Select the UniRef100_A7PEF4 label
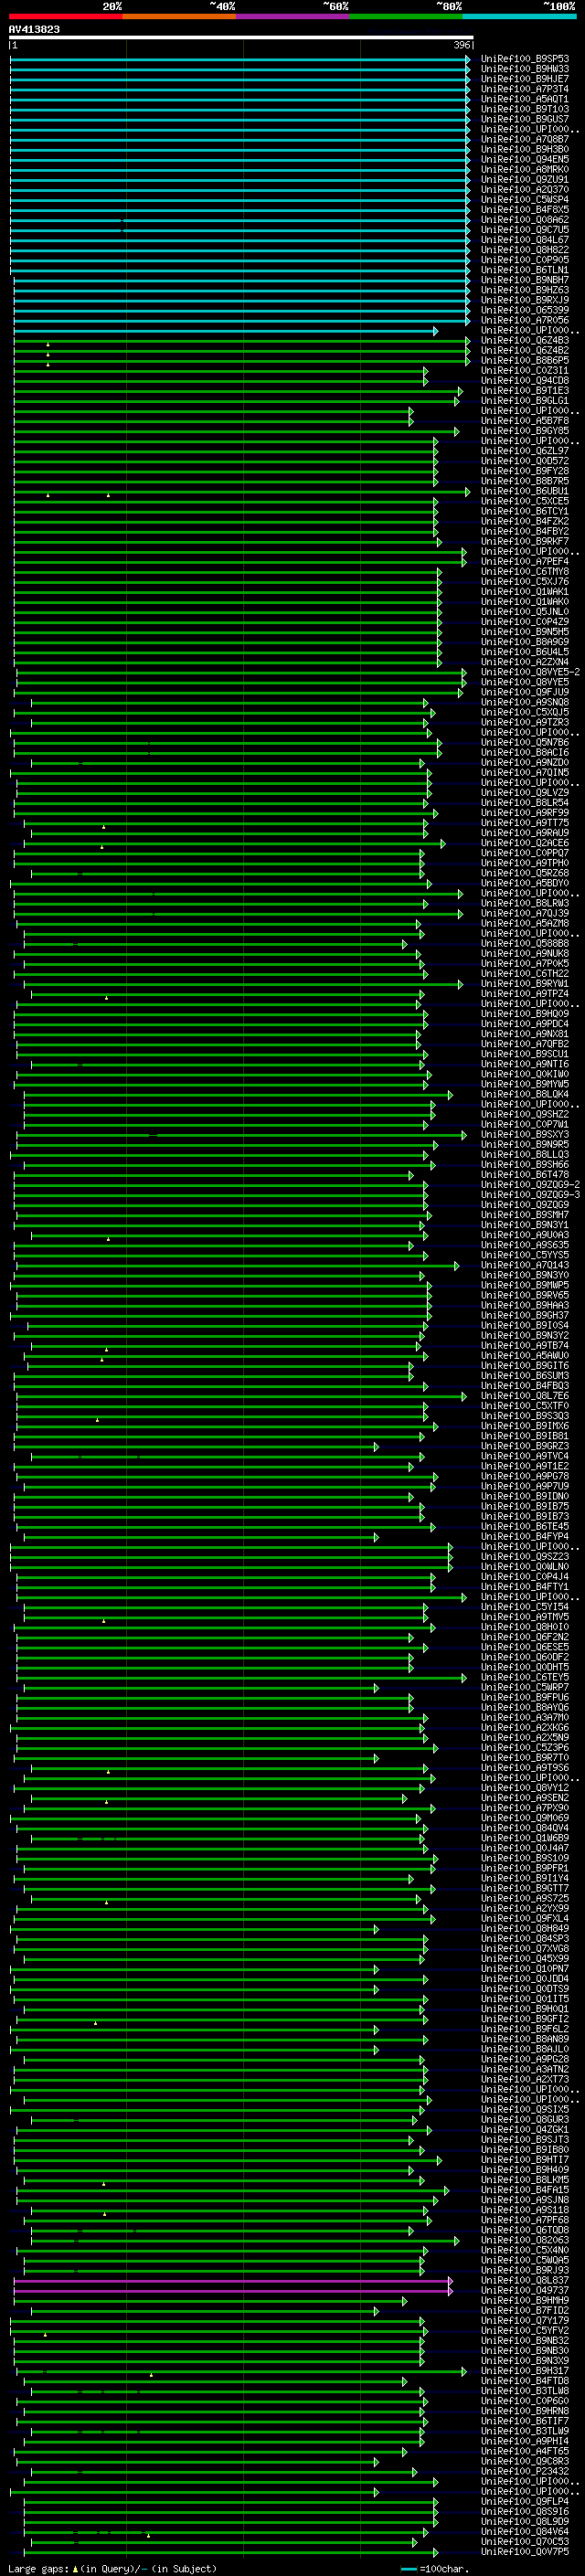Image resolution: width=585 pixels, height=2576 pixels. pyautogui.click(x=525, y=561)
